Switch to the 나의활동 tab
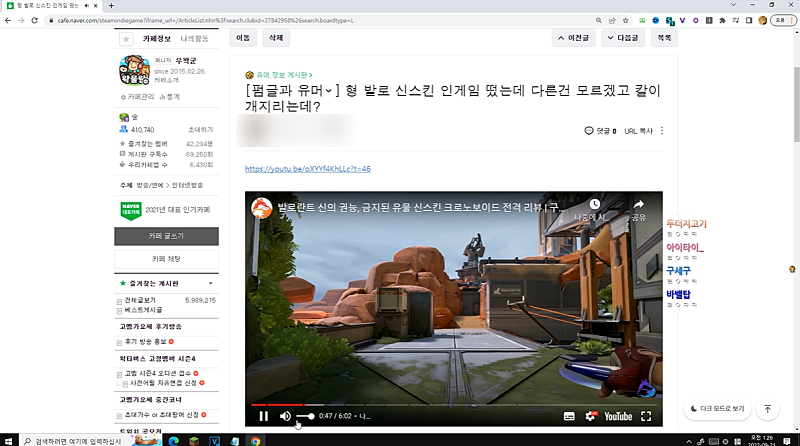The image size is (800, 446). [194, 38]
